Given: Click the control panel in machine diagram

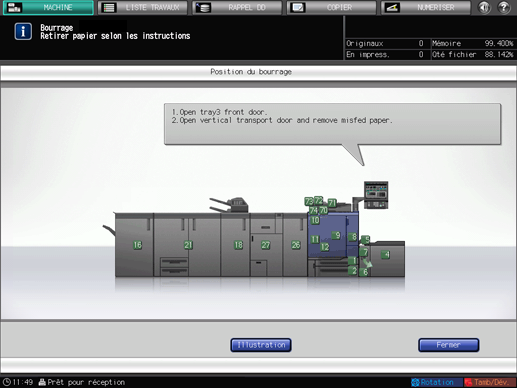Looking at the screenshot, I should coord(376,195).
